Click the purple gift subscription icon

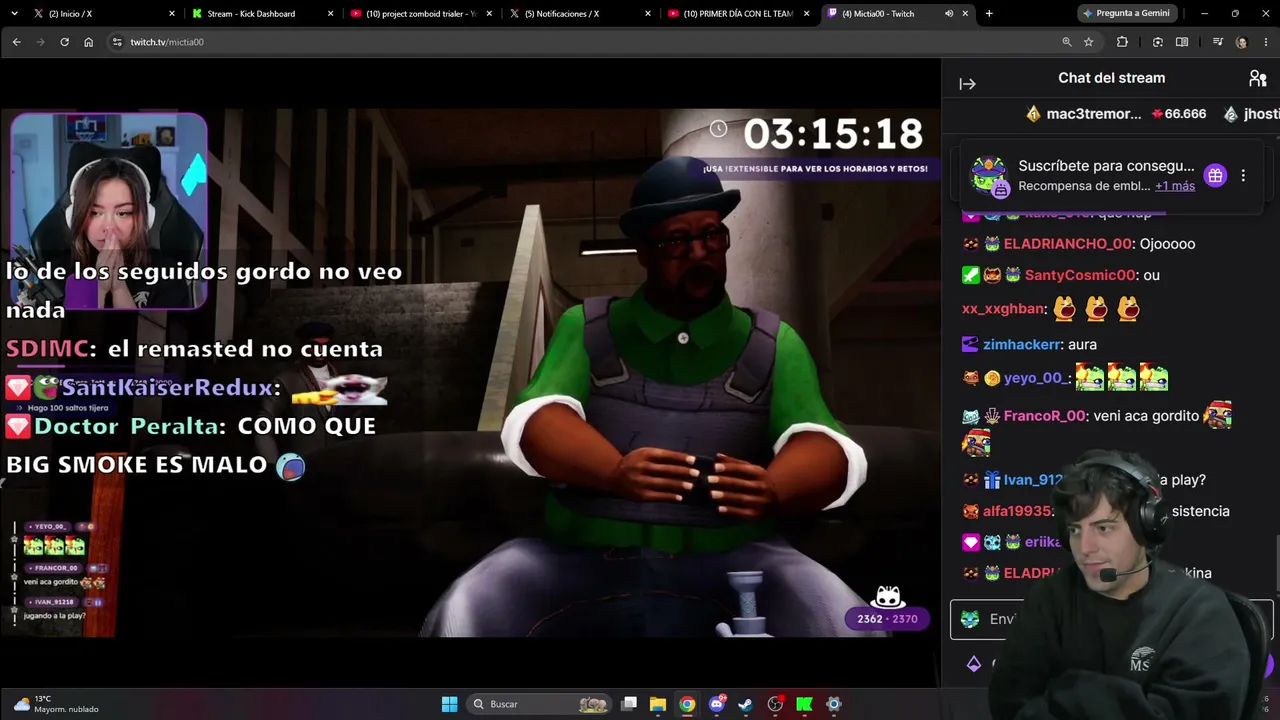point(1215,176)
